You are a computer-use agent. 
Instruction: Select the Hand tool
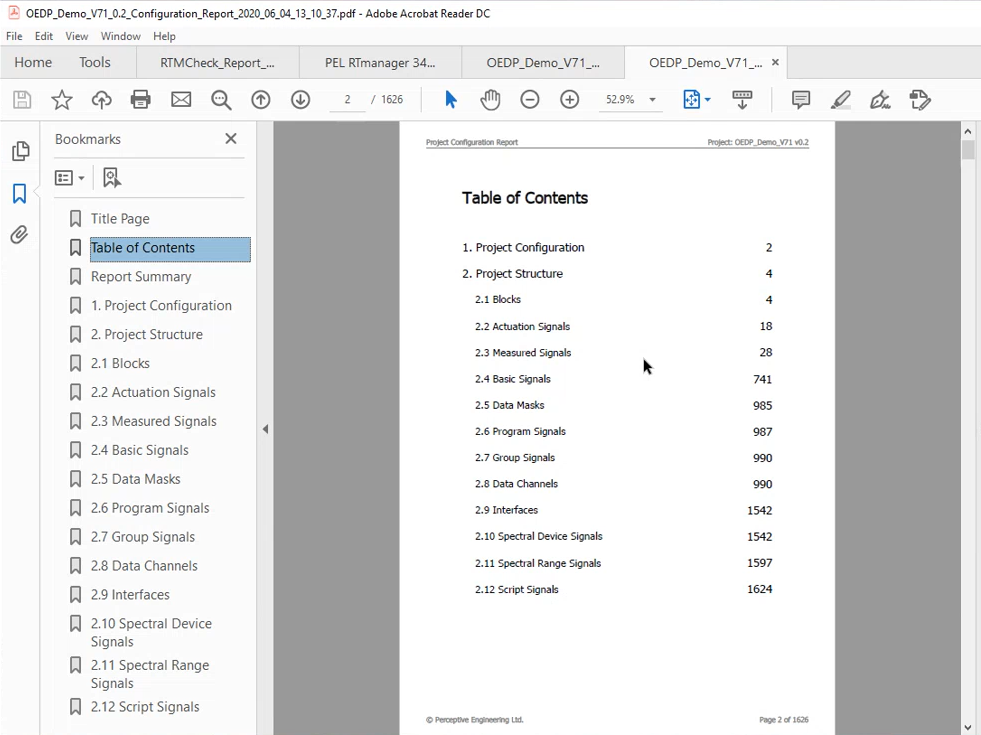(x=490, y=99)
